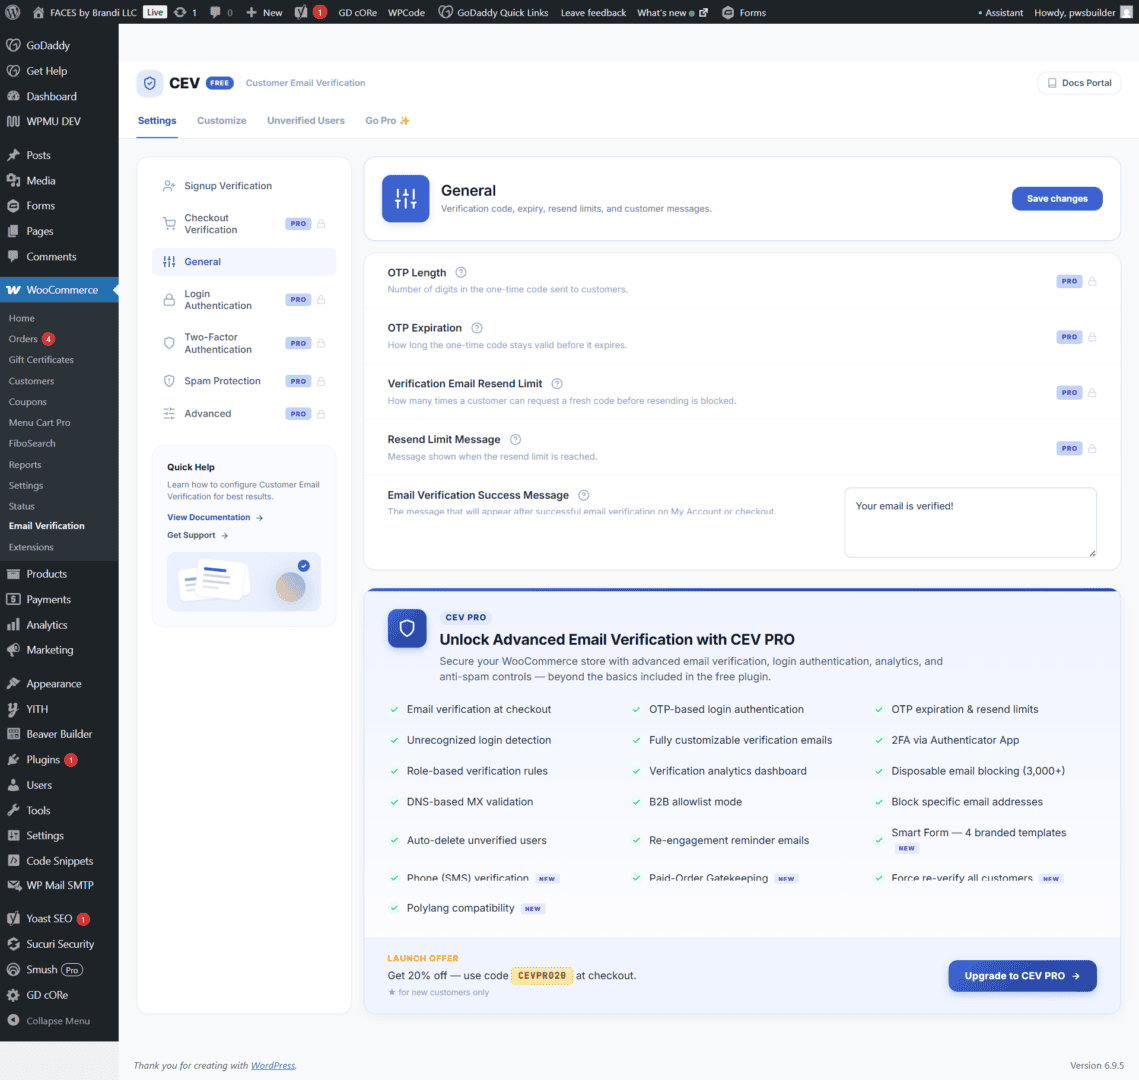Click lock icon beside Checkout Verification
This screenshot has width=1139, height=1080.
click(321, 224)
